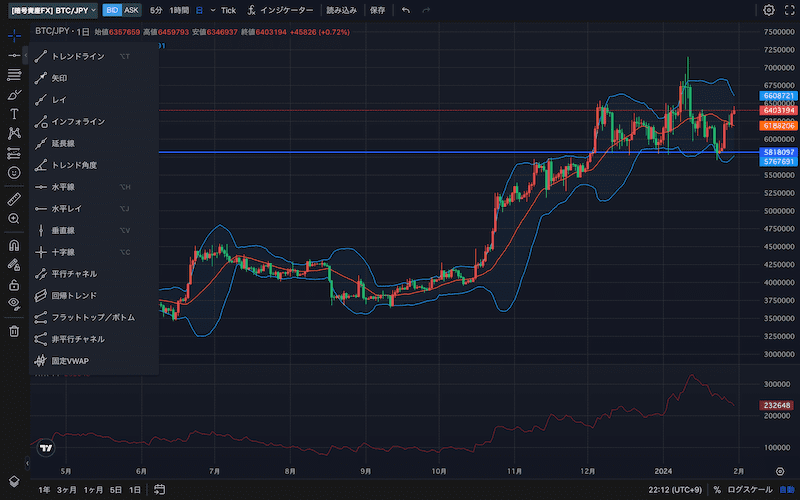Choose 延長線 from the drawing menu
This screenshot has height=500, width=800.
click(x=94, y=143)
